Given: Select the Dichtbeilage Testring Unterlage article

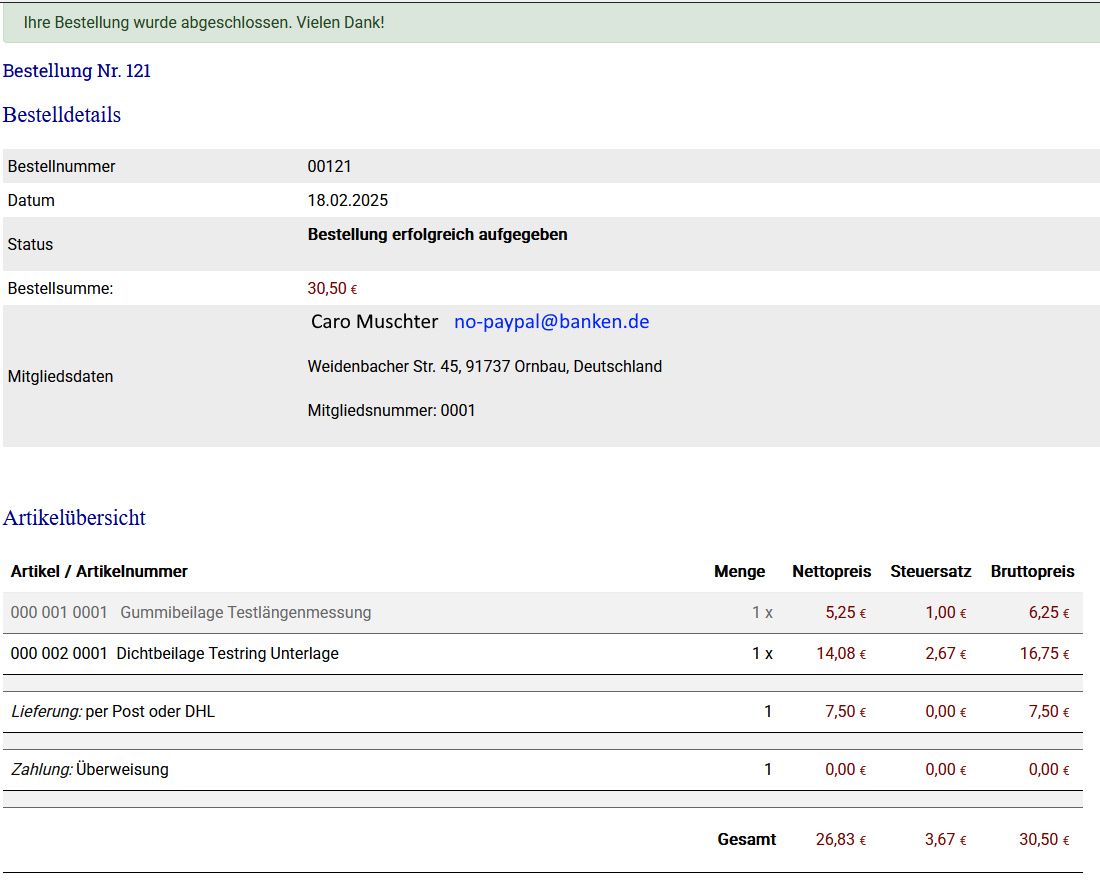Looking at the screenshot, I should coord(227,654).
